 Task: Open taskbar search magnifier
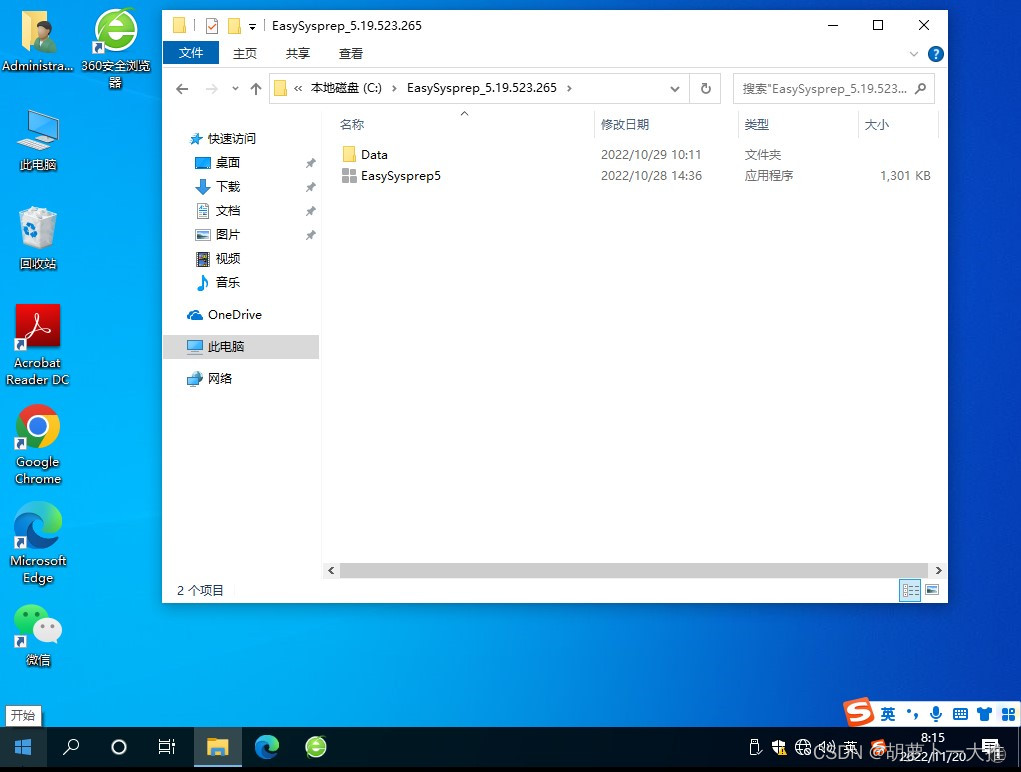click(71, 747)
